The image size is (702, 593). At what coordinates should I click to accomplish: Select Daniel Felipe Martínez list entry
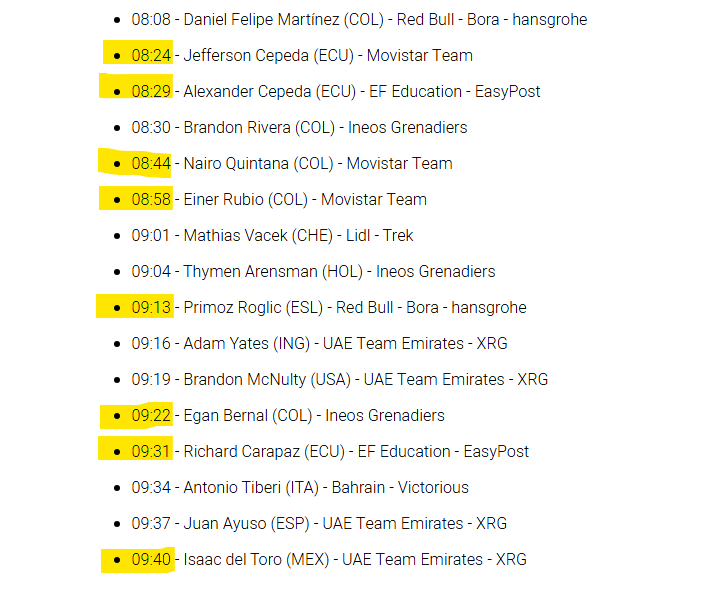359,20
